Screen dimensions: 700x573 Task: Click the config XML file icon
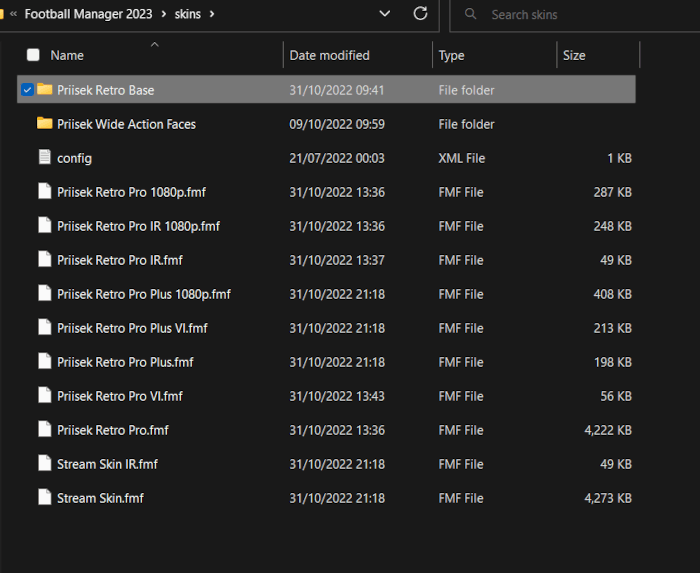click(45, 157)
